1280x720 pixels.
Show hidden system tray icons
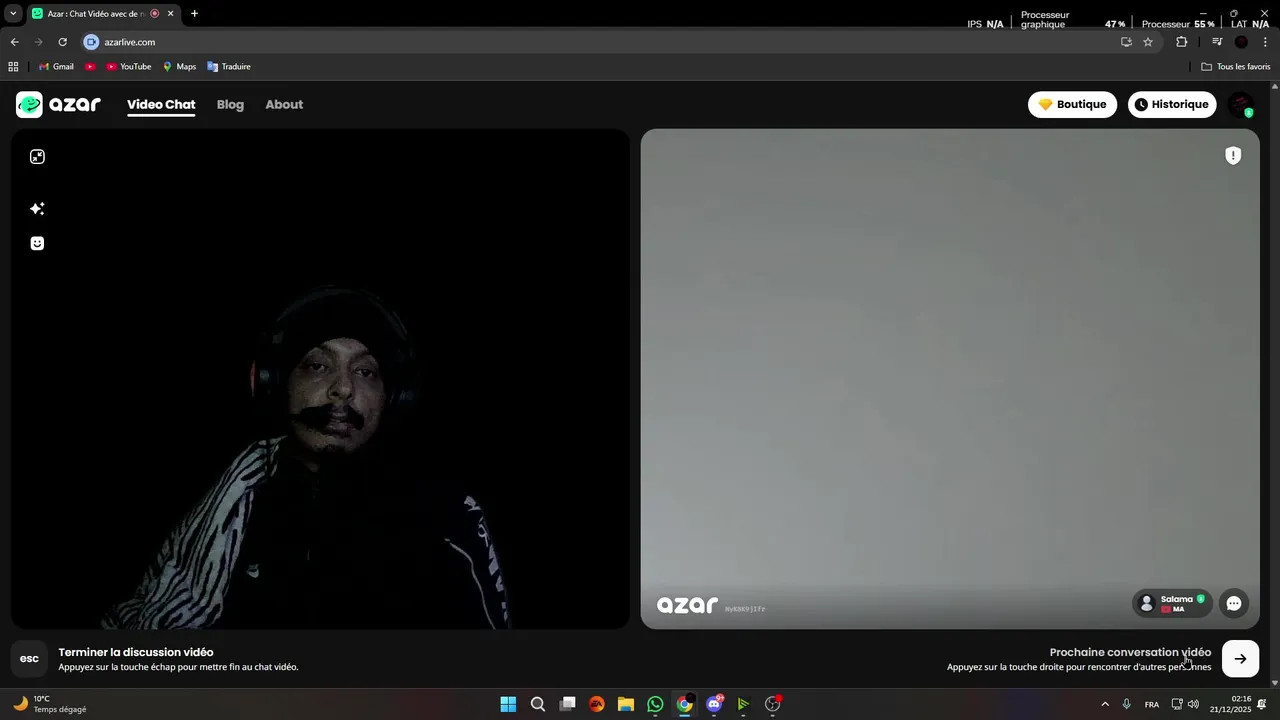[1104, 704]
